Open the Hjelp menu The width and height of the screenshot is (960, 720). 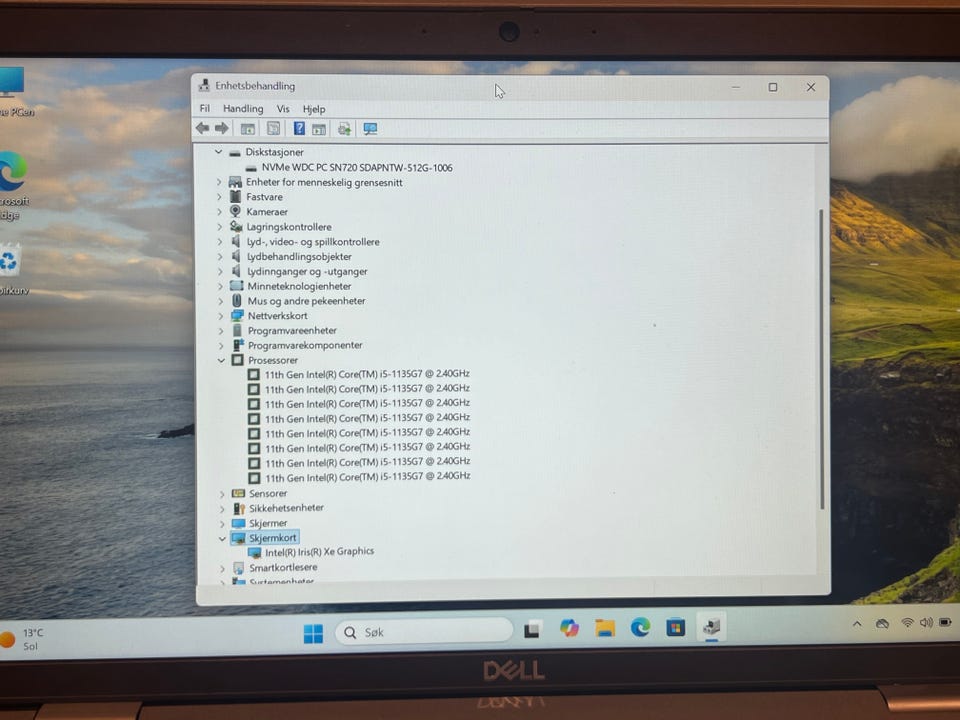[314, 109]
